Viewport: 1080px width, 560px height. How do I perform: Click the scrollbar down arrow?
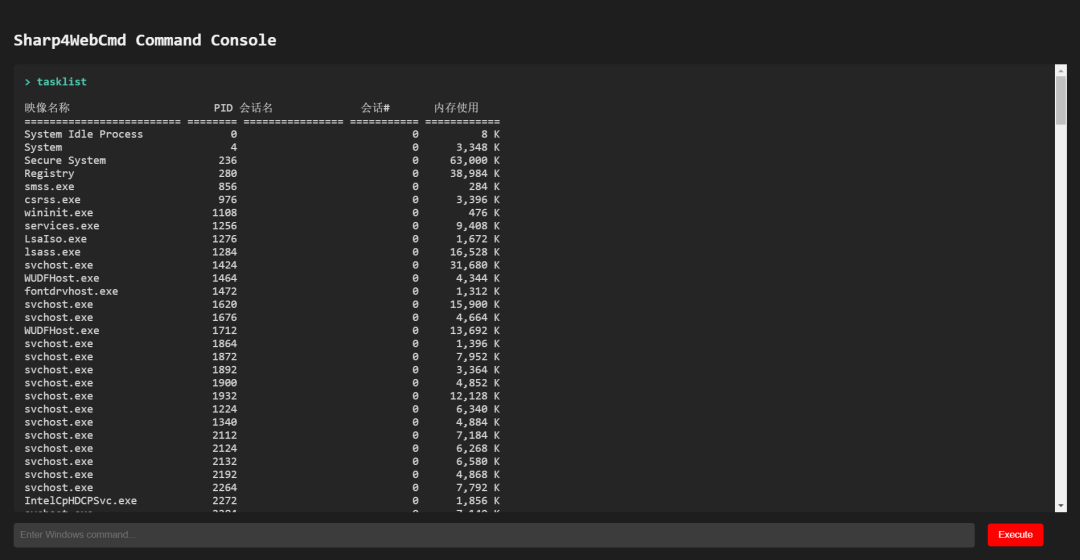pyautogui.click(x=1061, y=506)
